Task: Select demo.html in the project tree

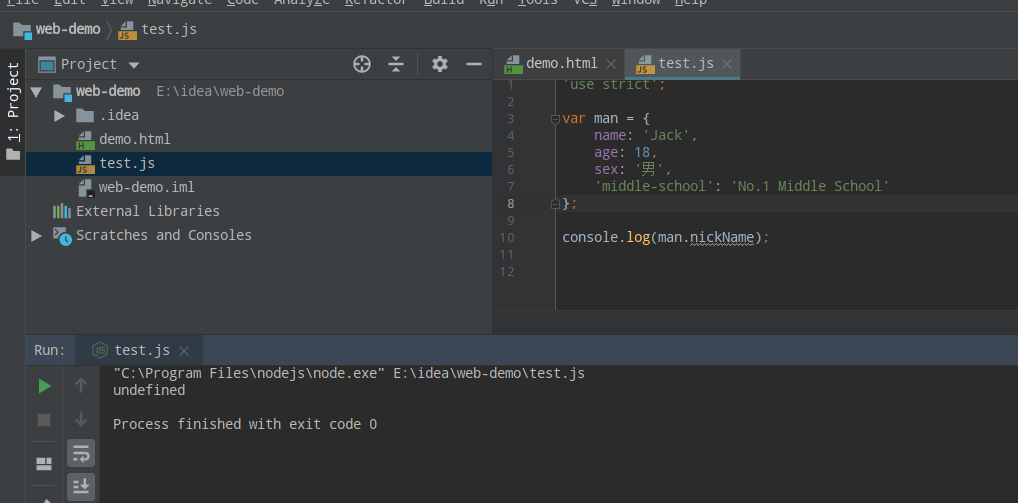Action: 135,140
